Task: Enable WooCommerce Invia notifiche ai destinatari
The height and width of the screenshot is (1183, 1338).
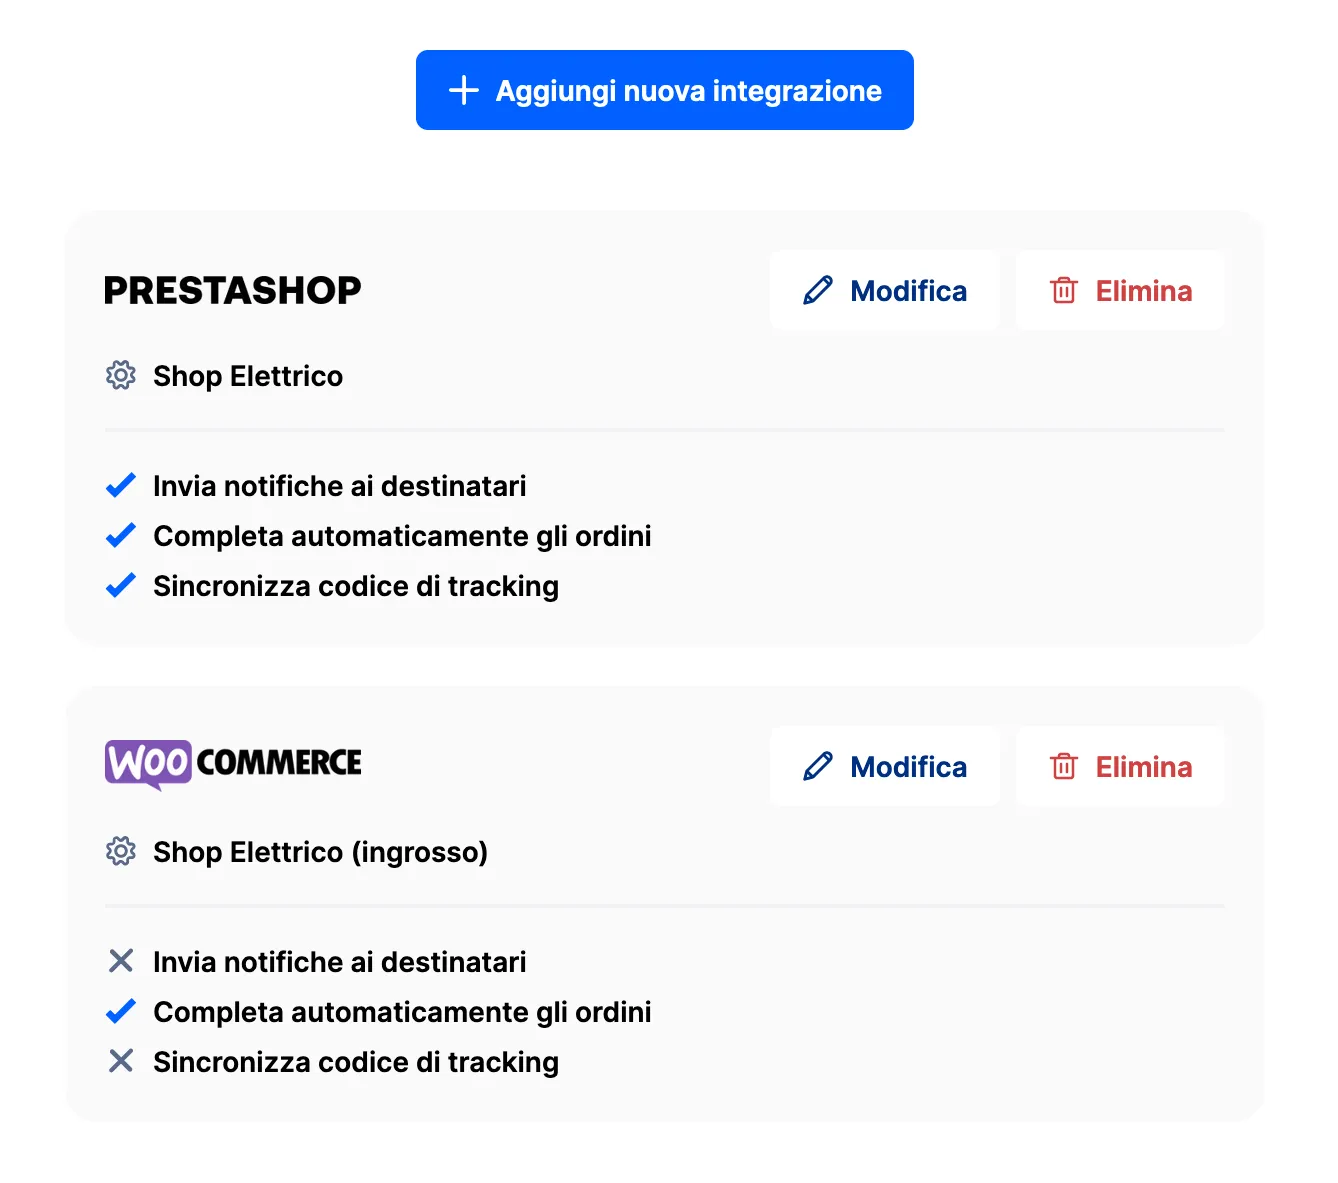Action: (x=121, y=962)
